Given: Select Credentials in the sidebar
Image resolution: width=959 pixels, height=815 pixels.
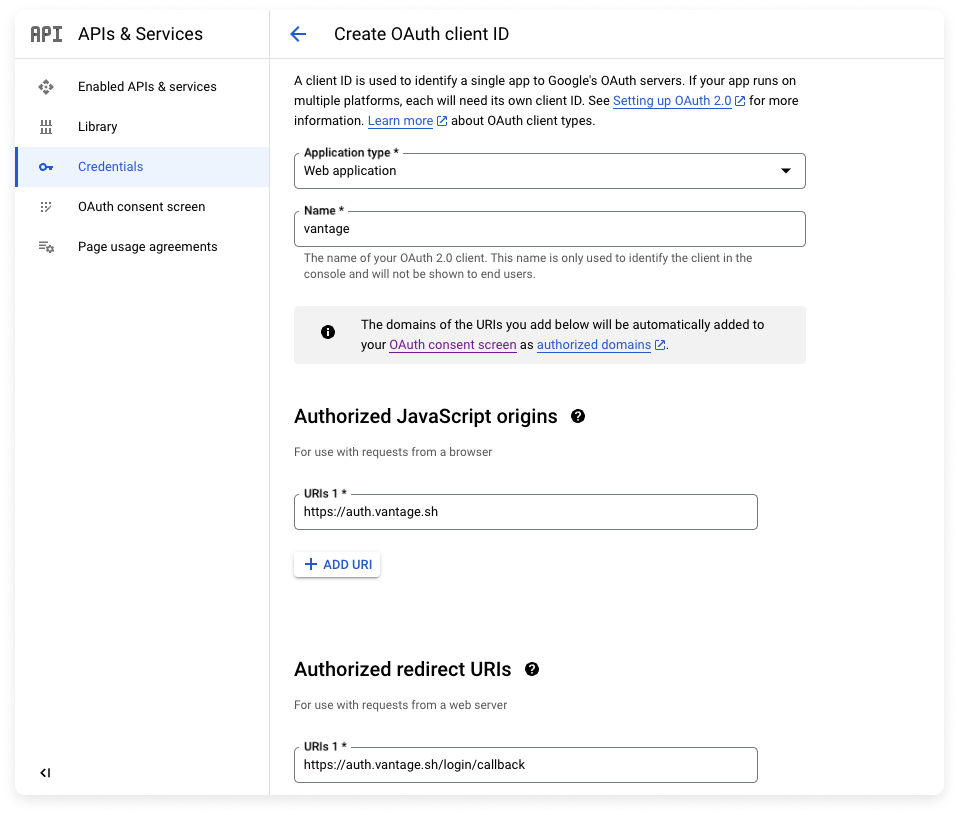Looking at the screenshot, I should [142, 167].
